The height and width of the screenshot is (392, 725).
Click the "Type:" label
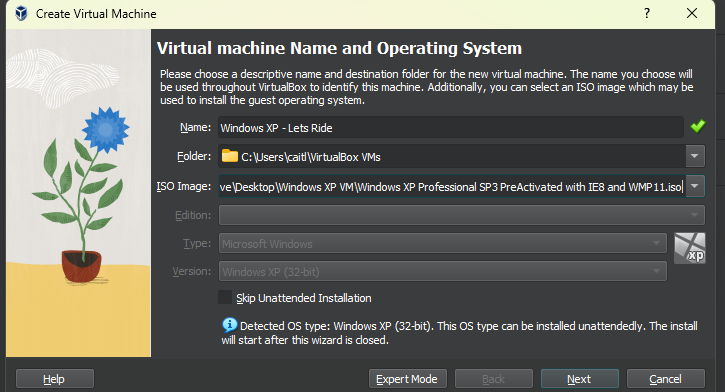197,243
